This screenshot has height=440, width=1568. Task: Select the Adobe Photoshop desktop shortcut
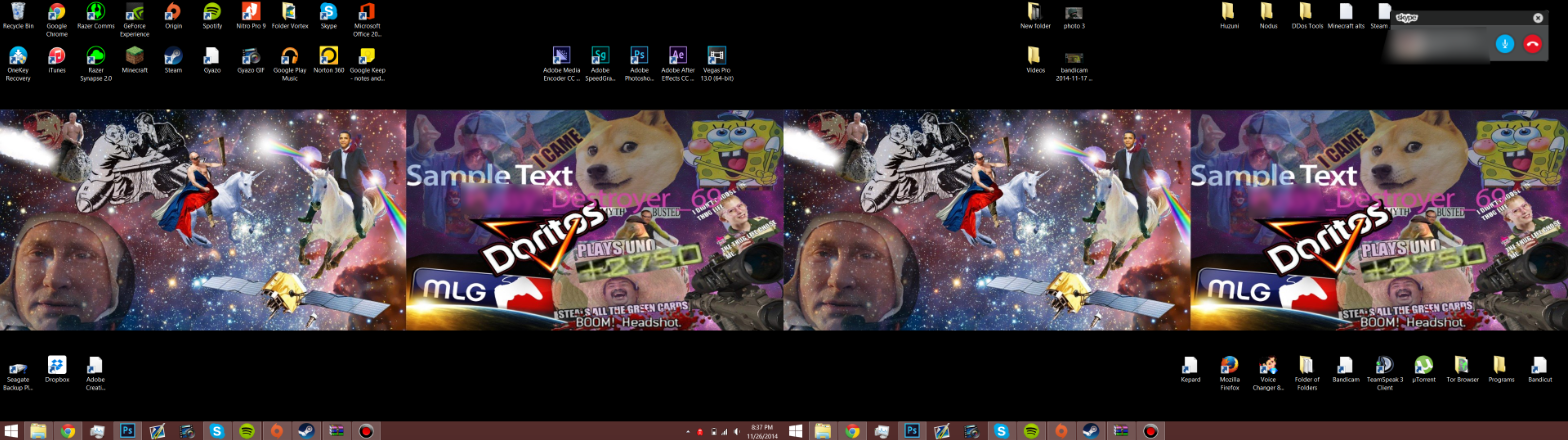tap(639, 61)
